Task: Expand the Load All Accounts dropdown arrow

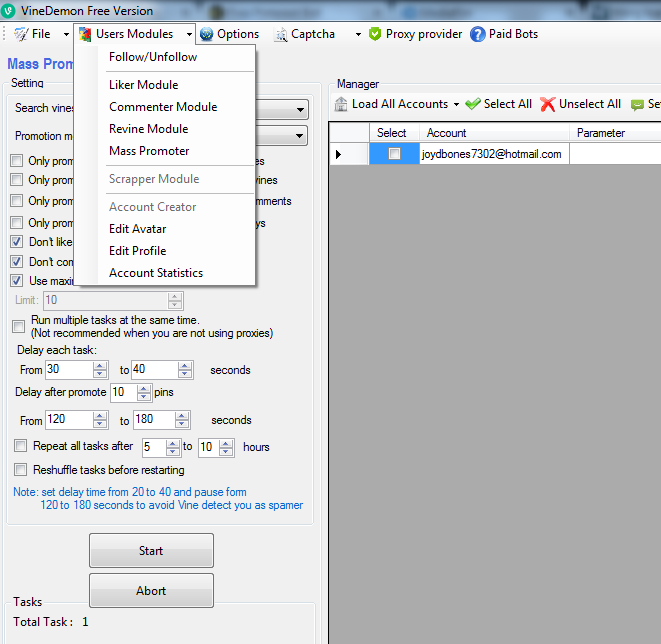Action: 456,104
